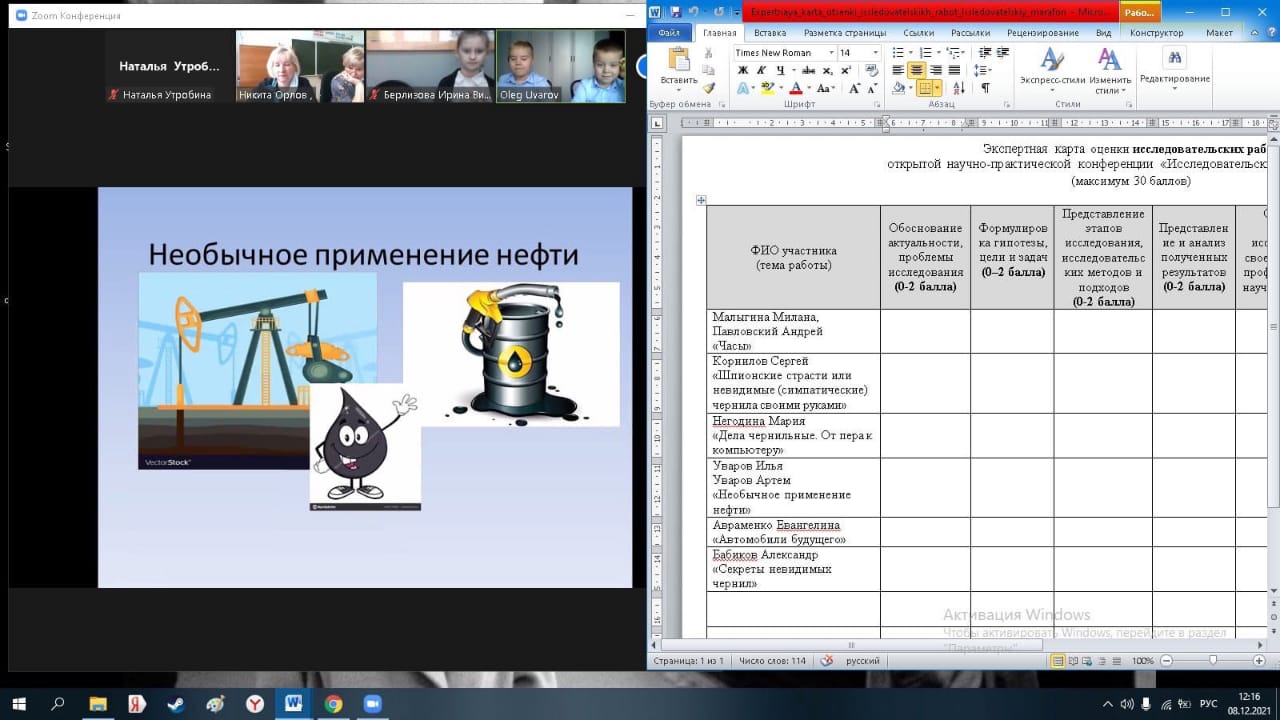Click the Zoom app icon in taskbar
This screenshot has width=1280, height=720.
[x=372, y=704]
